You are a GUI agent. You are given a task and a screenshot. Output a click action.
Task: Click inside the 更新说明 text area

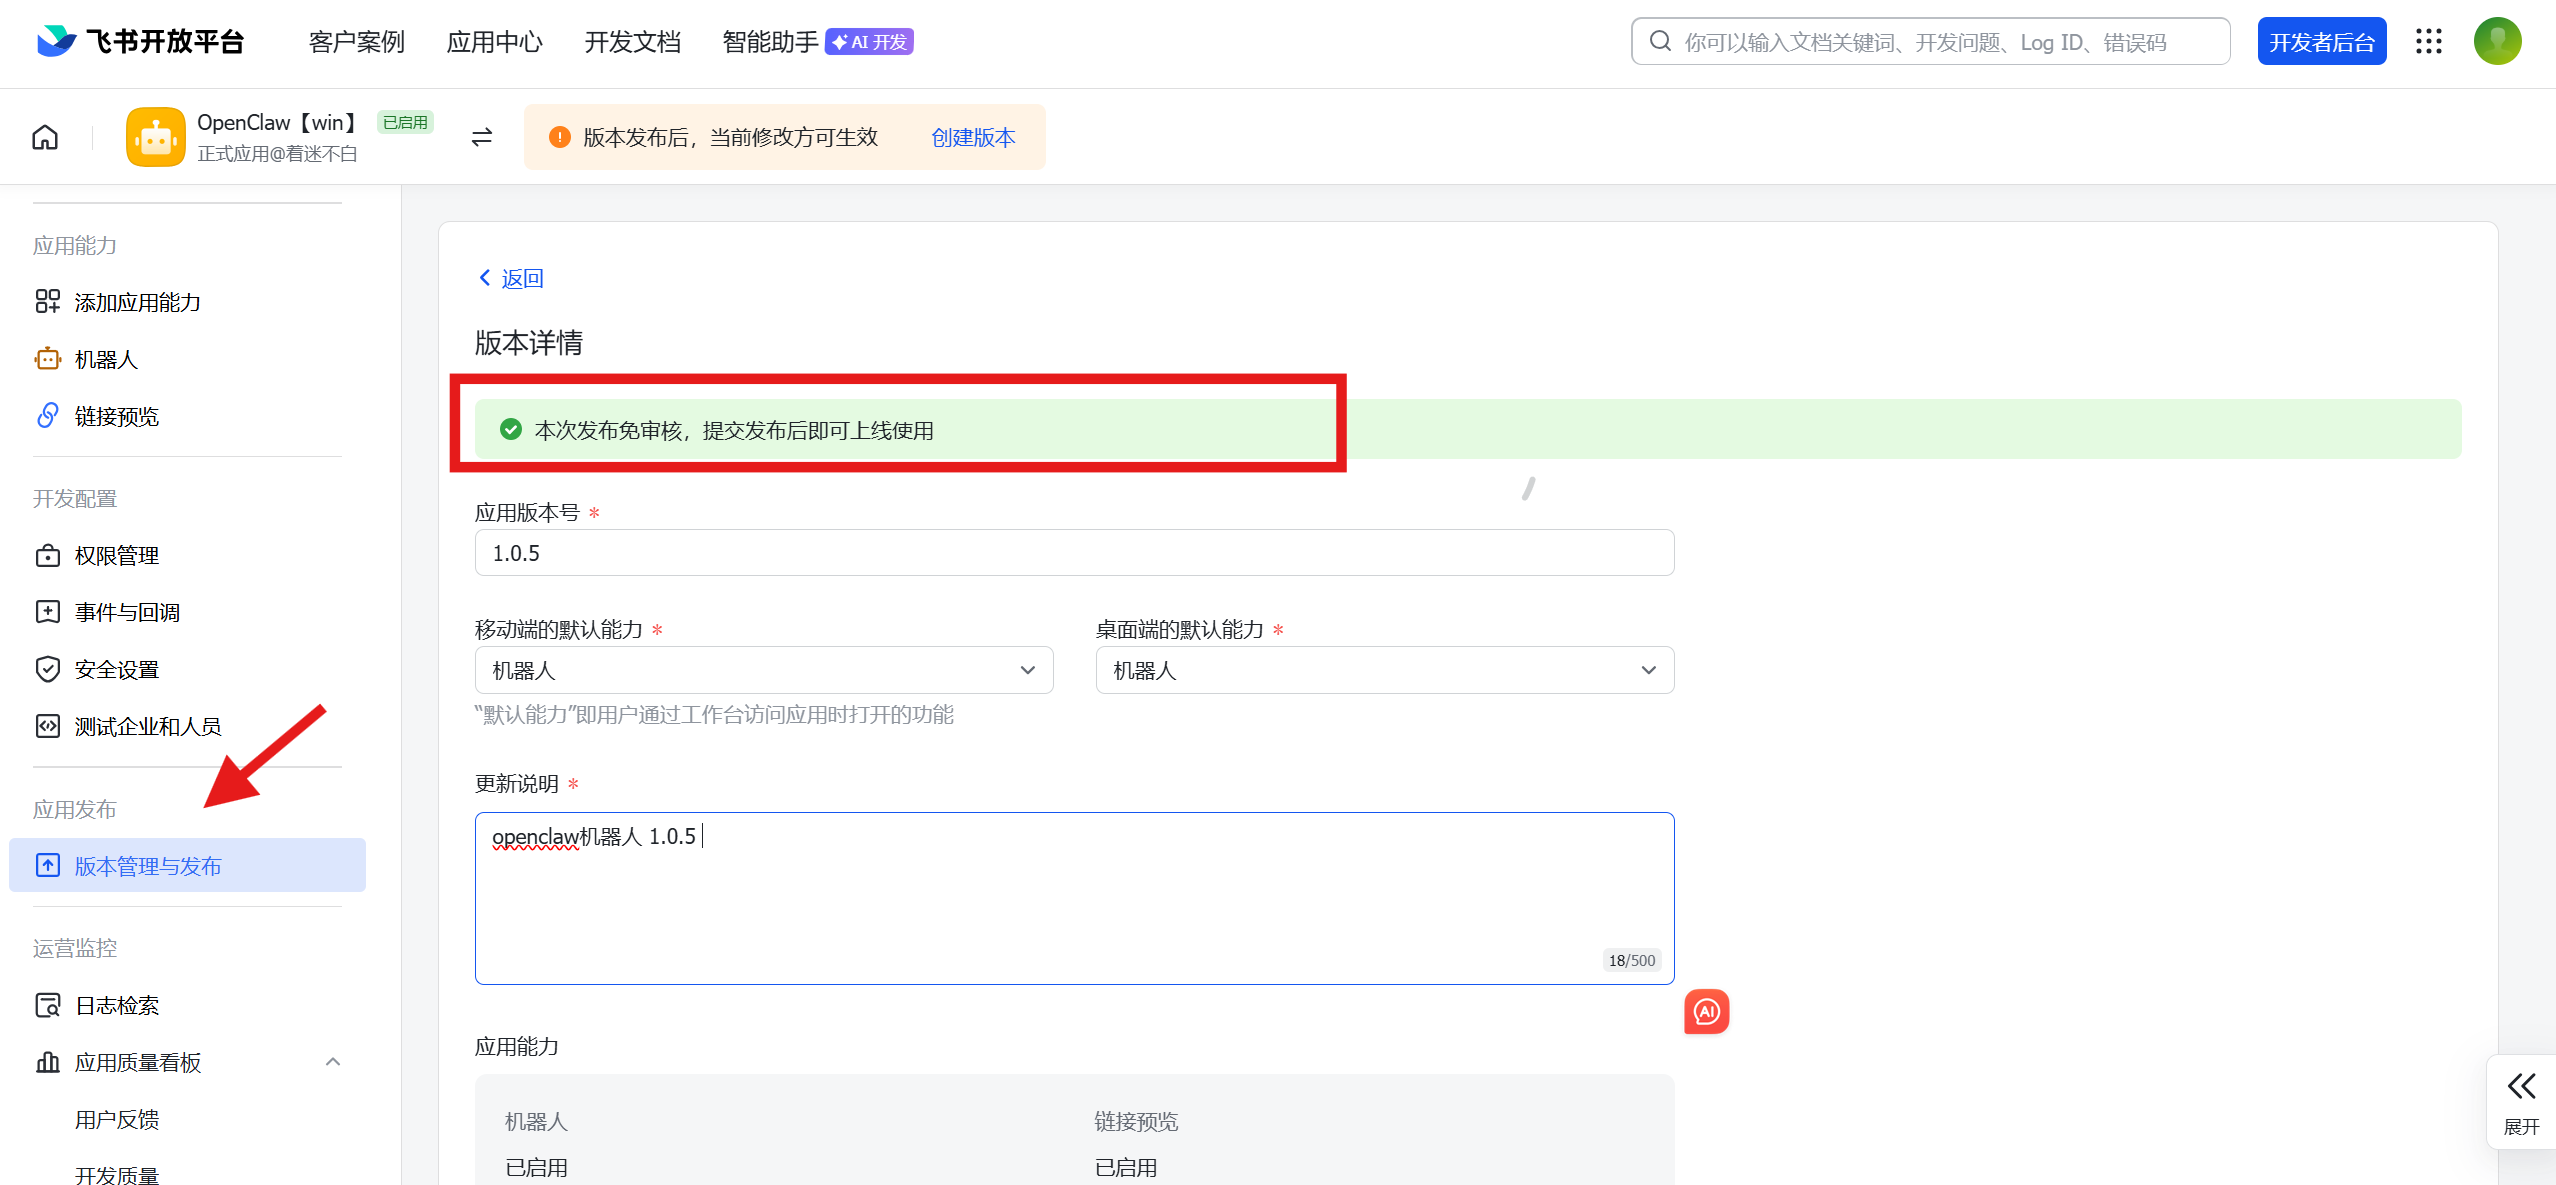(1073, 900)
